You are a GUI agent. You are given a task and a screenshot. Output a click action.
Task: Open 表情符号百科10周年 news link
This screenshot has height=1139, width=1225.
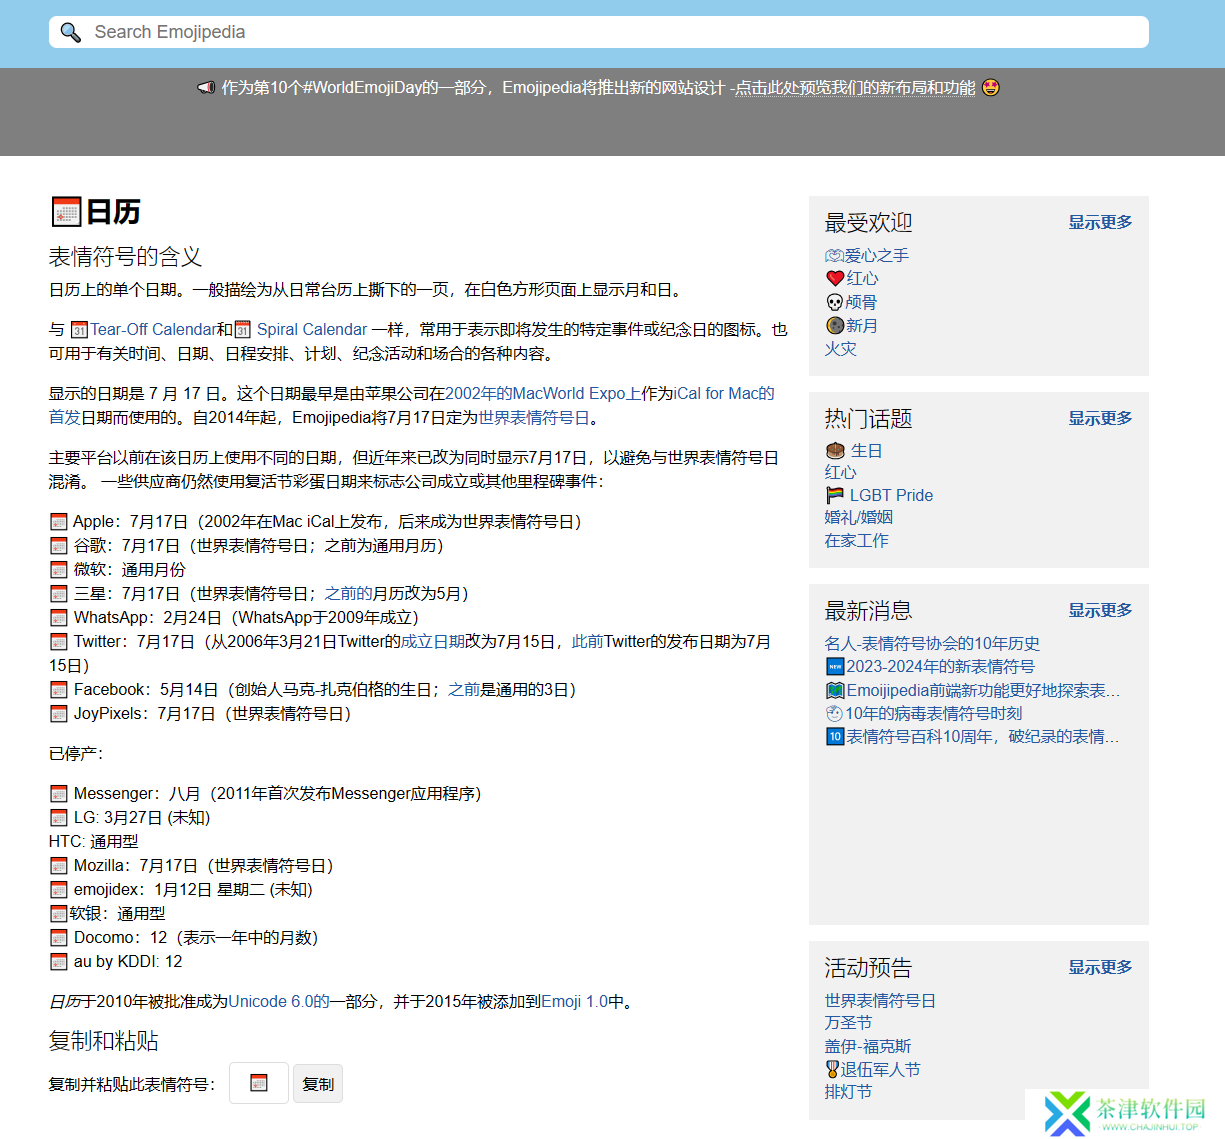(982, 737)
